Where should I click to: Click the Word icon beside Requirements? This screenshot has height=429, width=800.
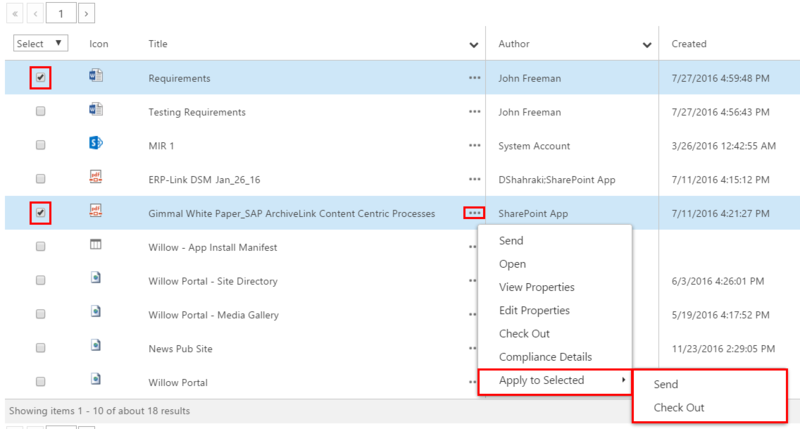coord(97,76)
